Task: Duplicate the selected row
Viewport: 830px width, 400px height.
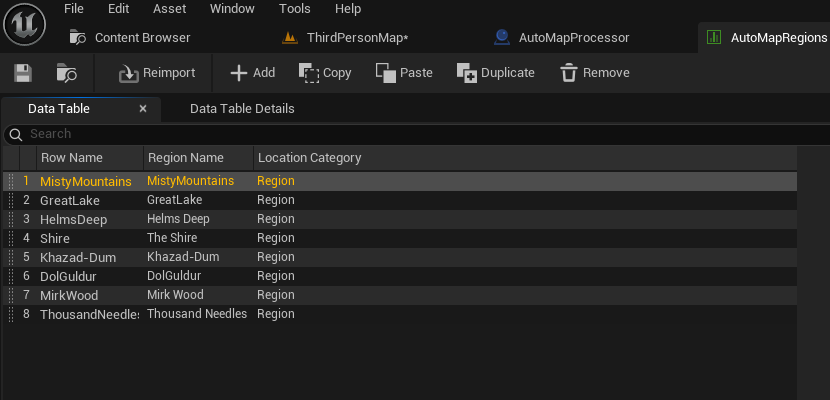Action: pyautogui.click(x=495, y=73)
